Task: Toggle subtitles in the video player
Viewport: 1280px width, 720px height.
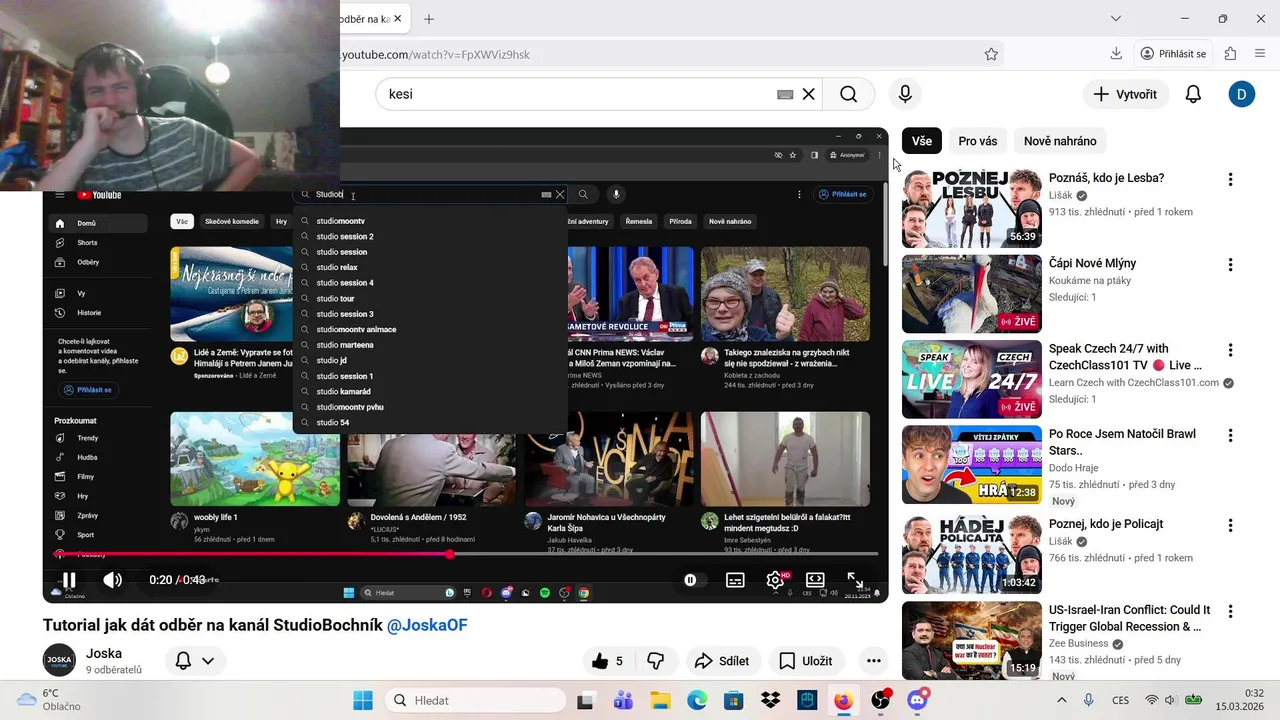Action: [x=735, y=580]
